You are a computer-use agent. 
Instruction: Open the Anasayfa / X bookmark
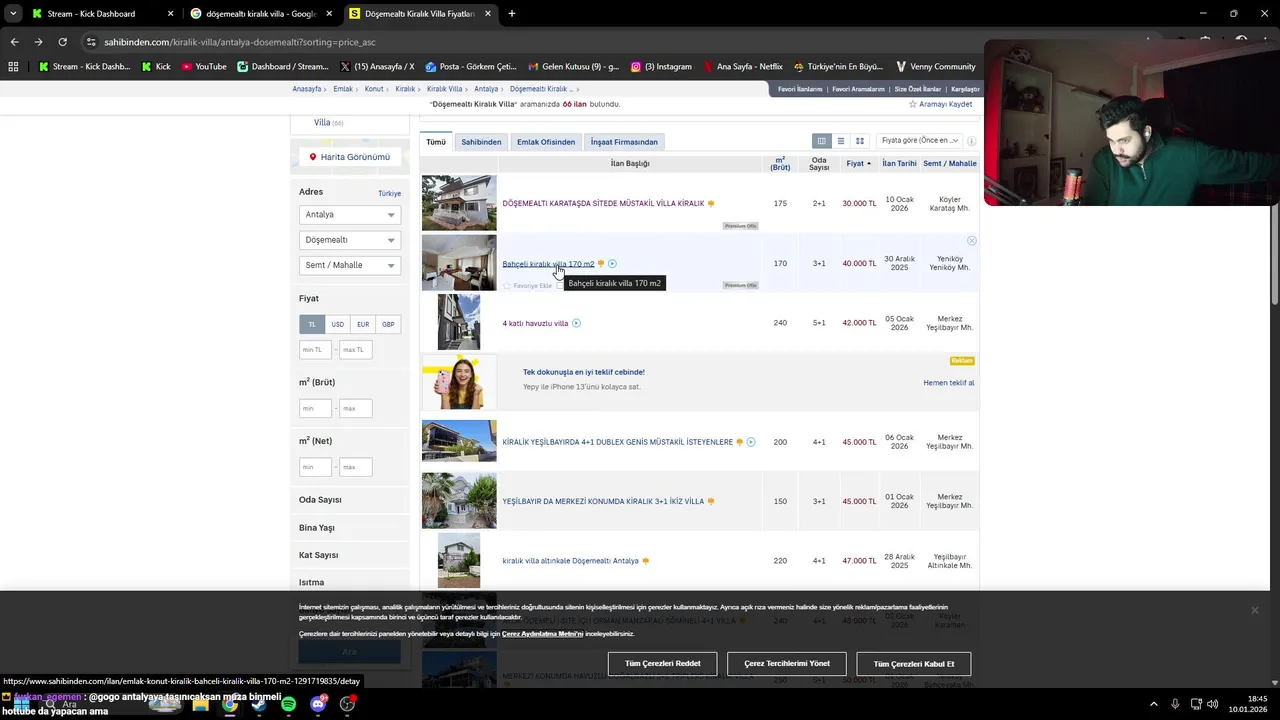point(377,67)
